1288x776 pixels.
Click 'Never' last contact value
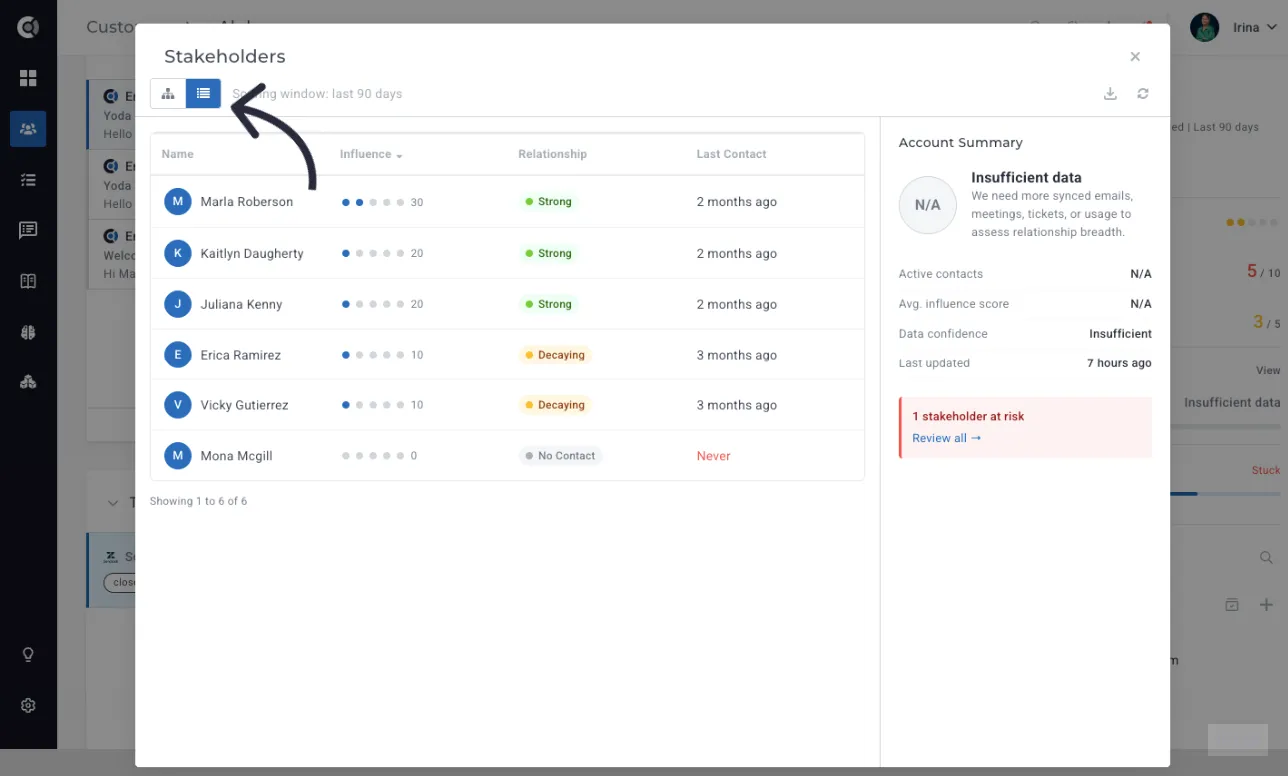(714, 456)
